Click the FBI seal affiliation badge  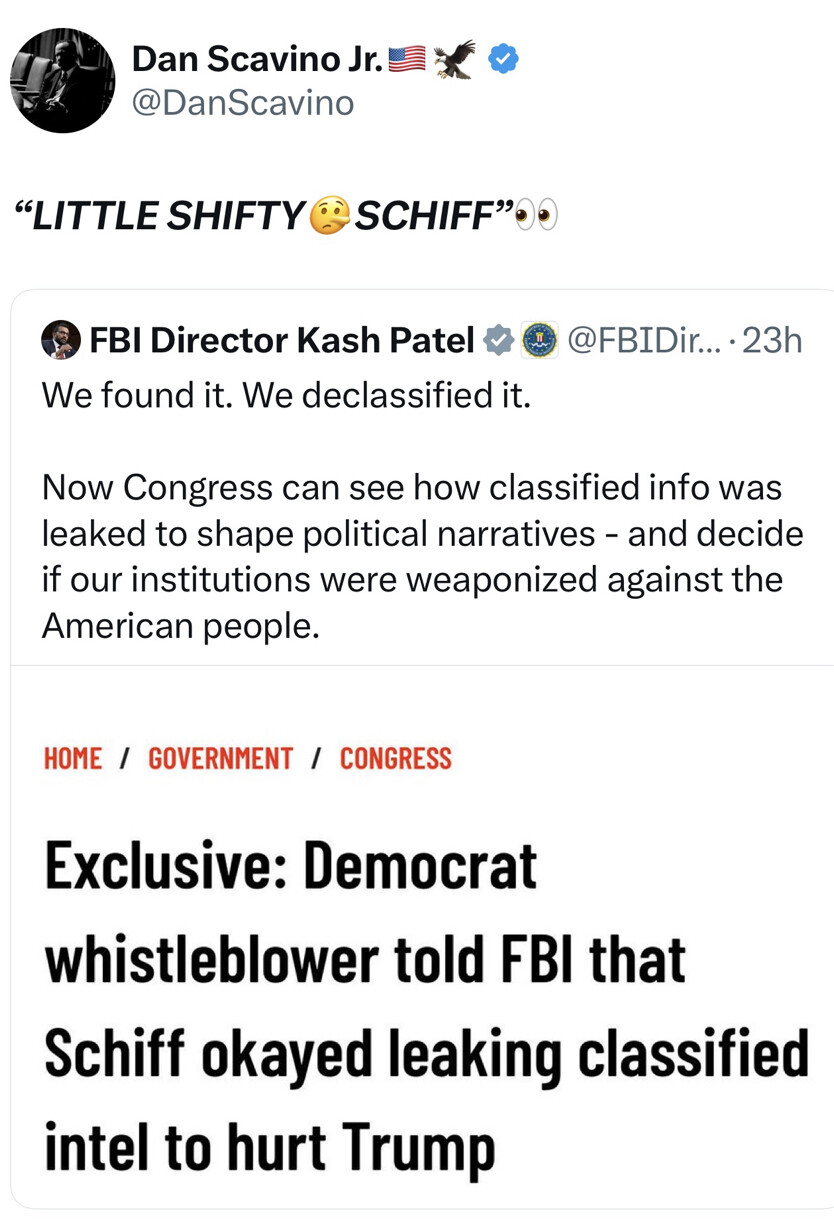pos(541,342)
